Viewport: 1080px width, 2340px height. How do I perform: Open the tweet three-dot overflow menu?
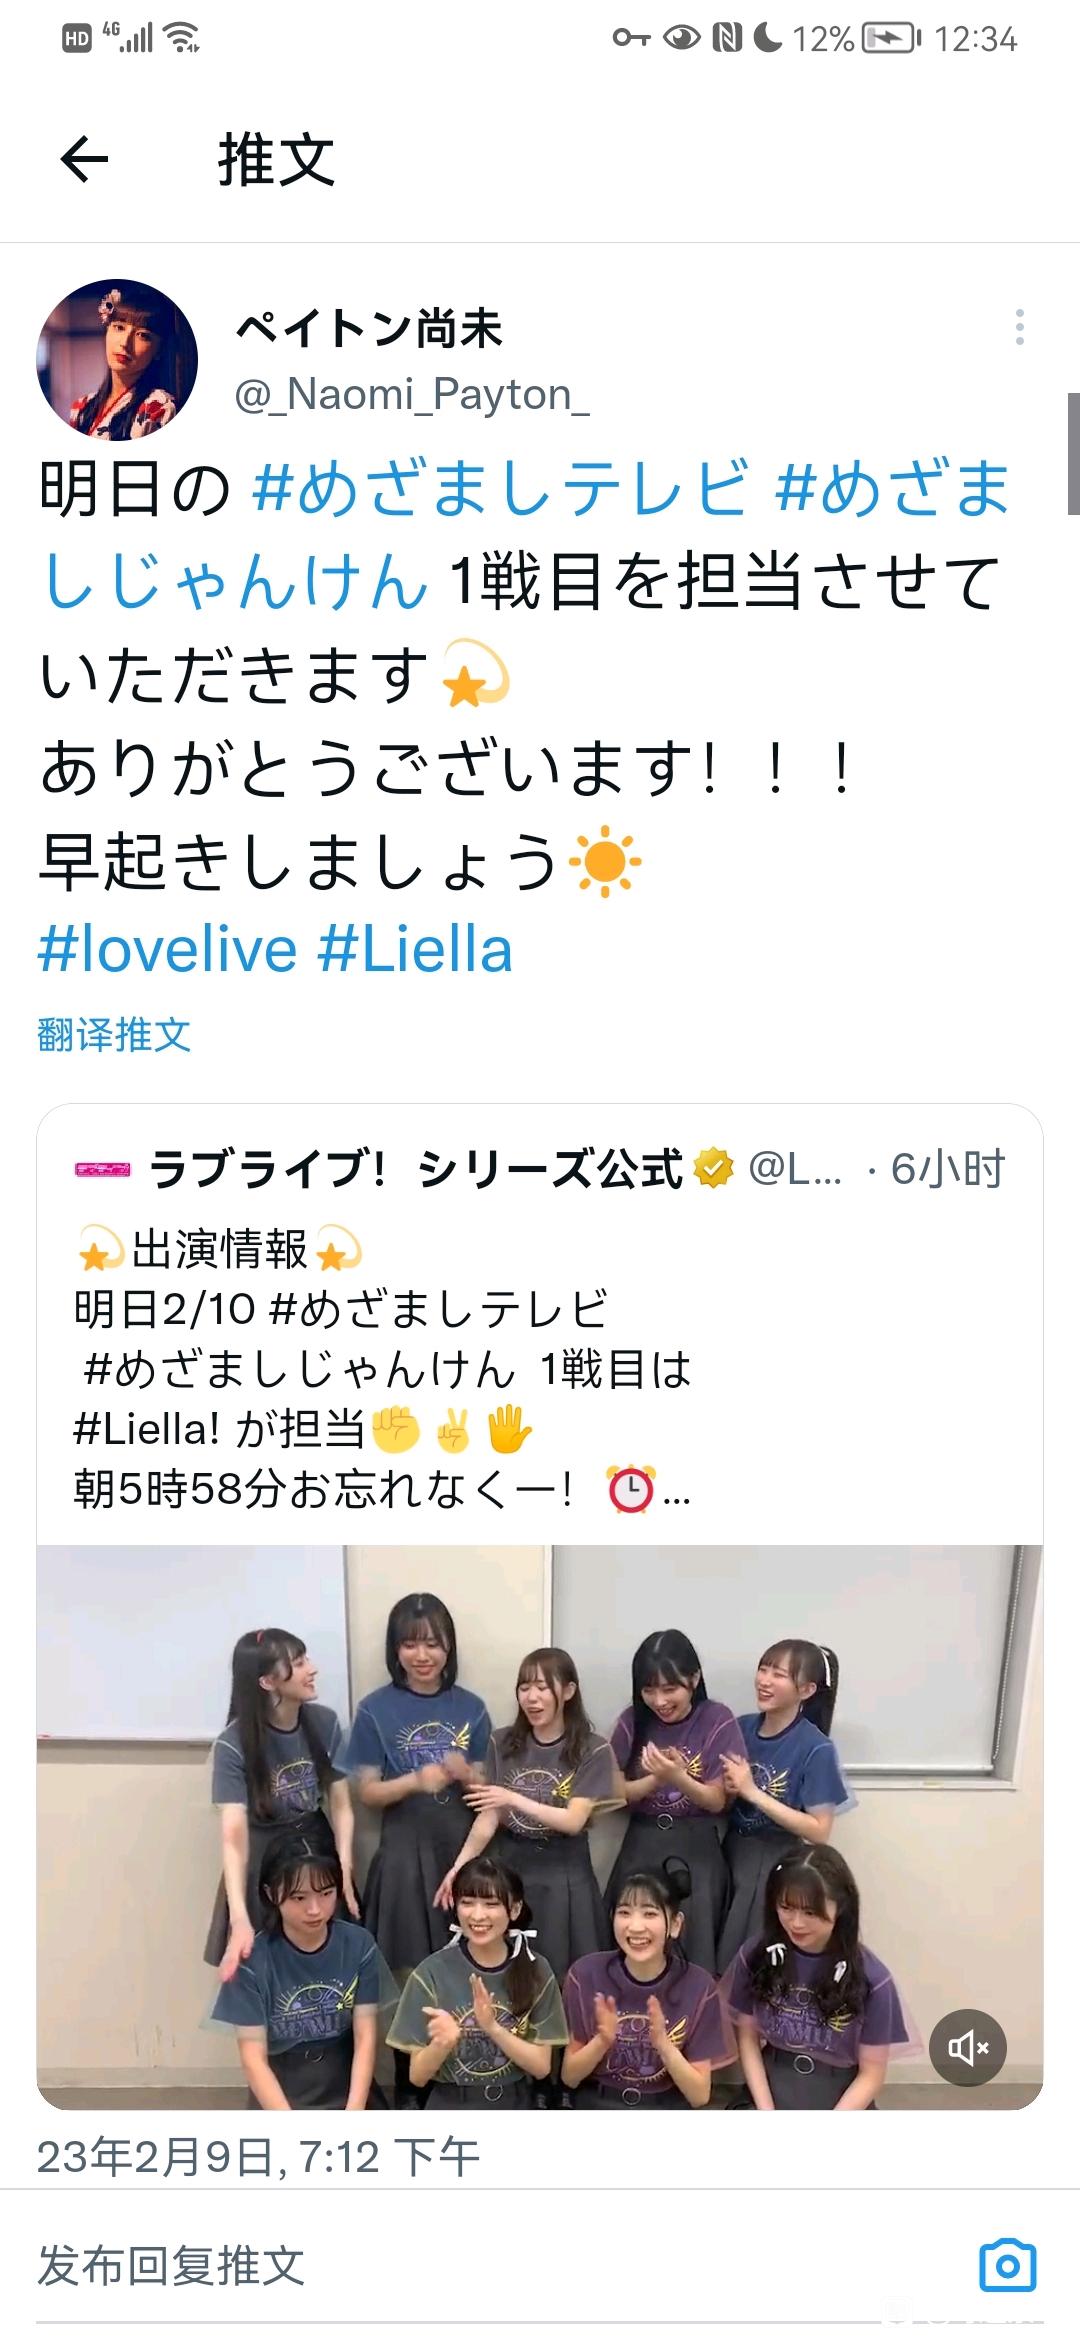tap(1019, 327)
